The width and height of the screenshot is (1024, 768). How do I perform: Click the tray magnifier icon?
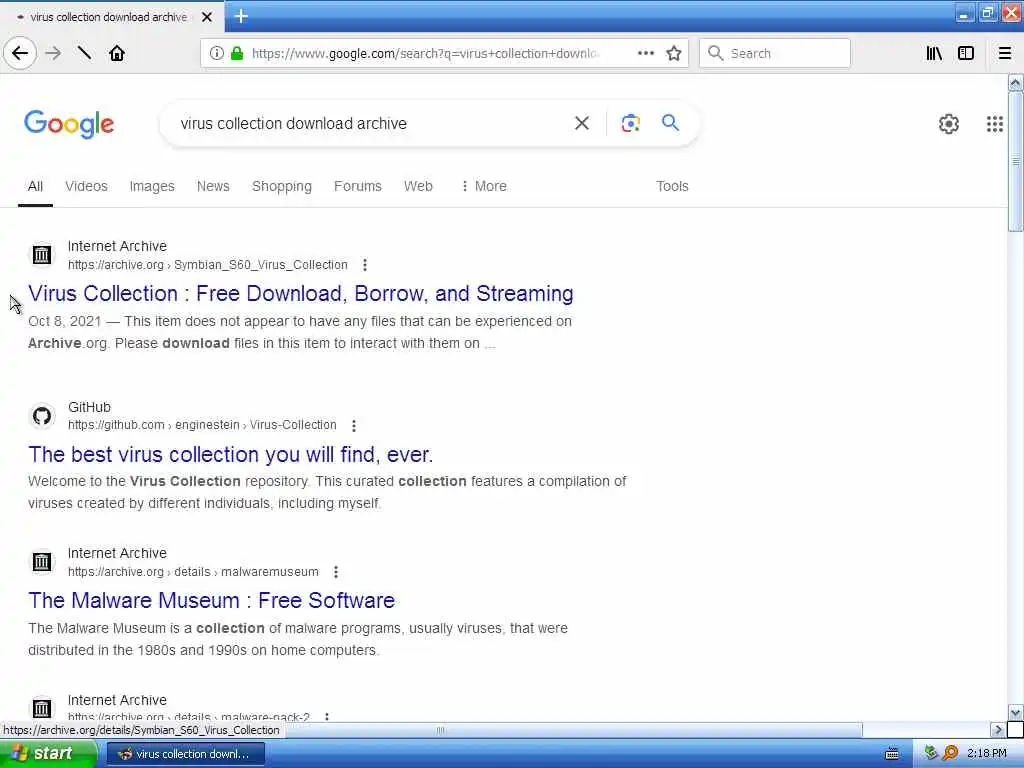pos(950,753)
